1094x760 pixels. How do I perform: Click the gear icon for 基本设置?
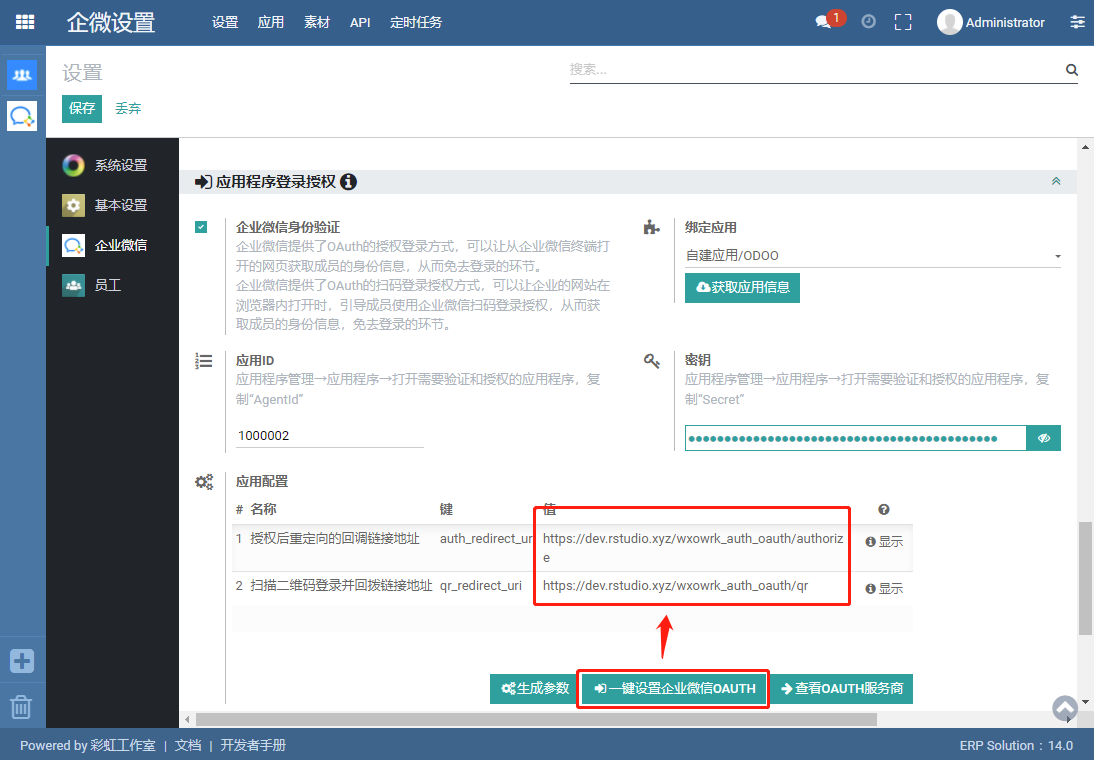pyautogui.click(x=73, y=205)
